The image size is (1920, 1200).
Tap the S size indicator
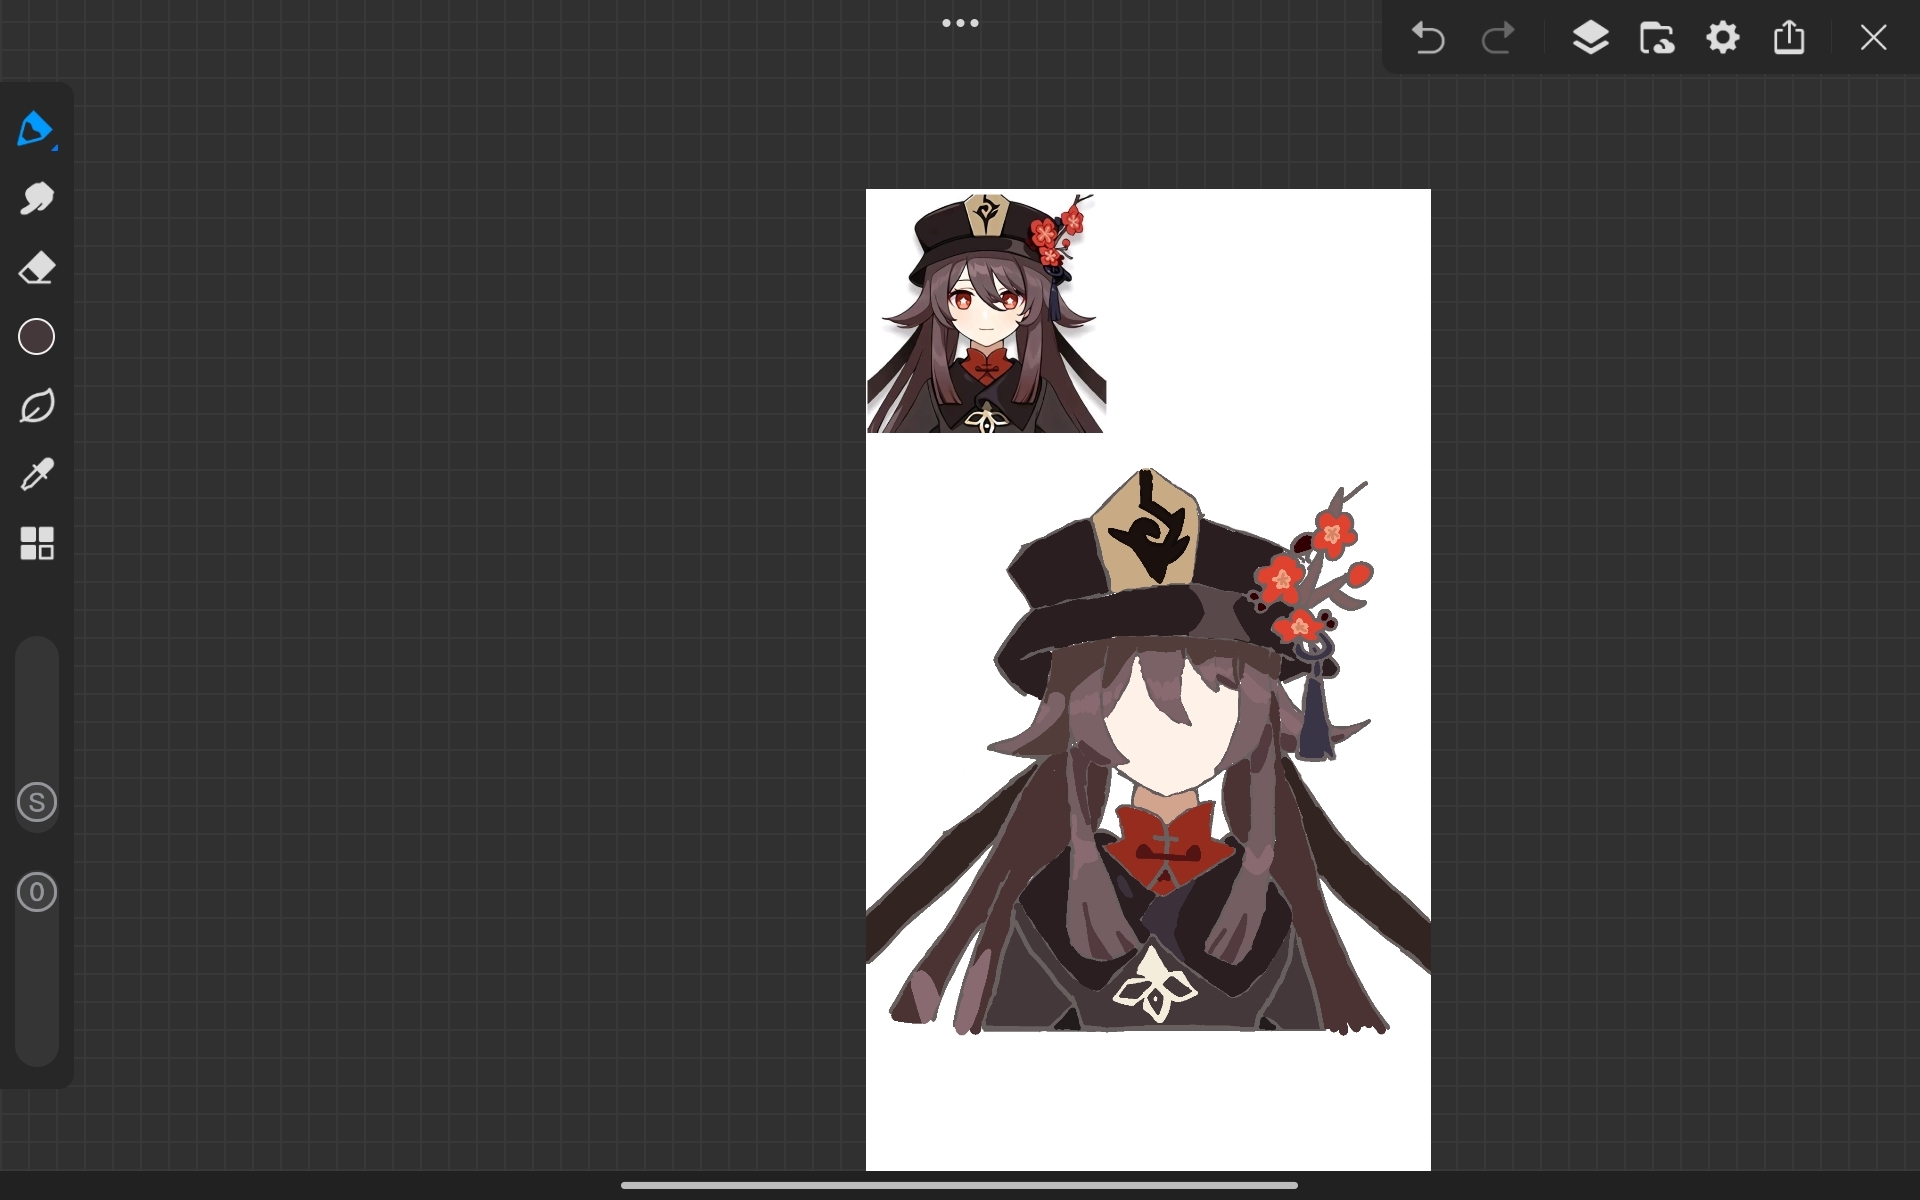click(37, 802)
